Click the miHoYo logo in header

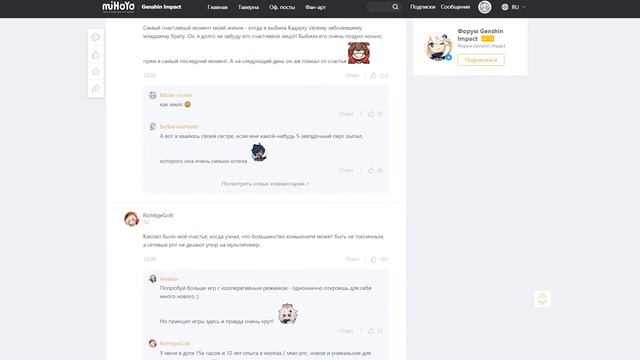118,7
